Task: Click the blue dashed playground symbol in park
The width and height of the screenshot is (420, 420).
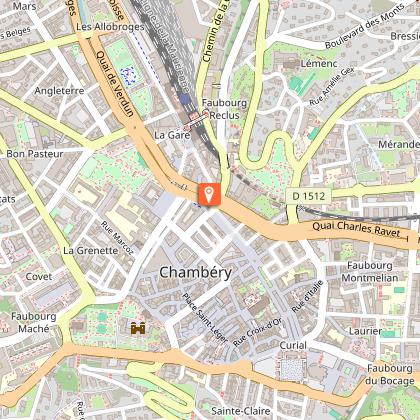Action: 129,74
